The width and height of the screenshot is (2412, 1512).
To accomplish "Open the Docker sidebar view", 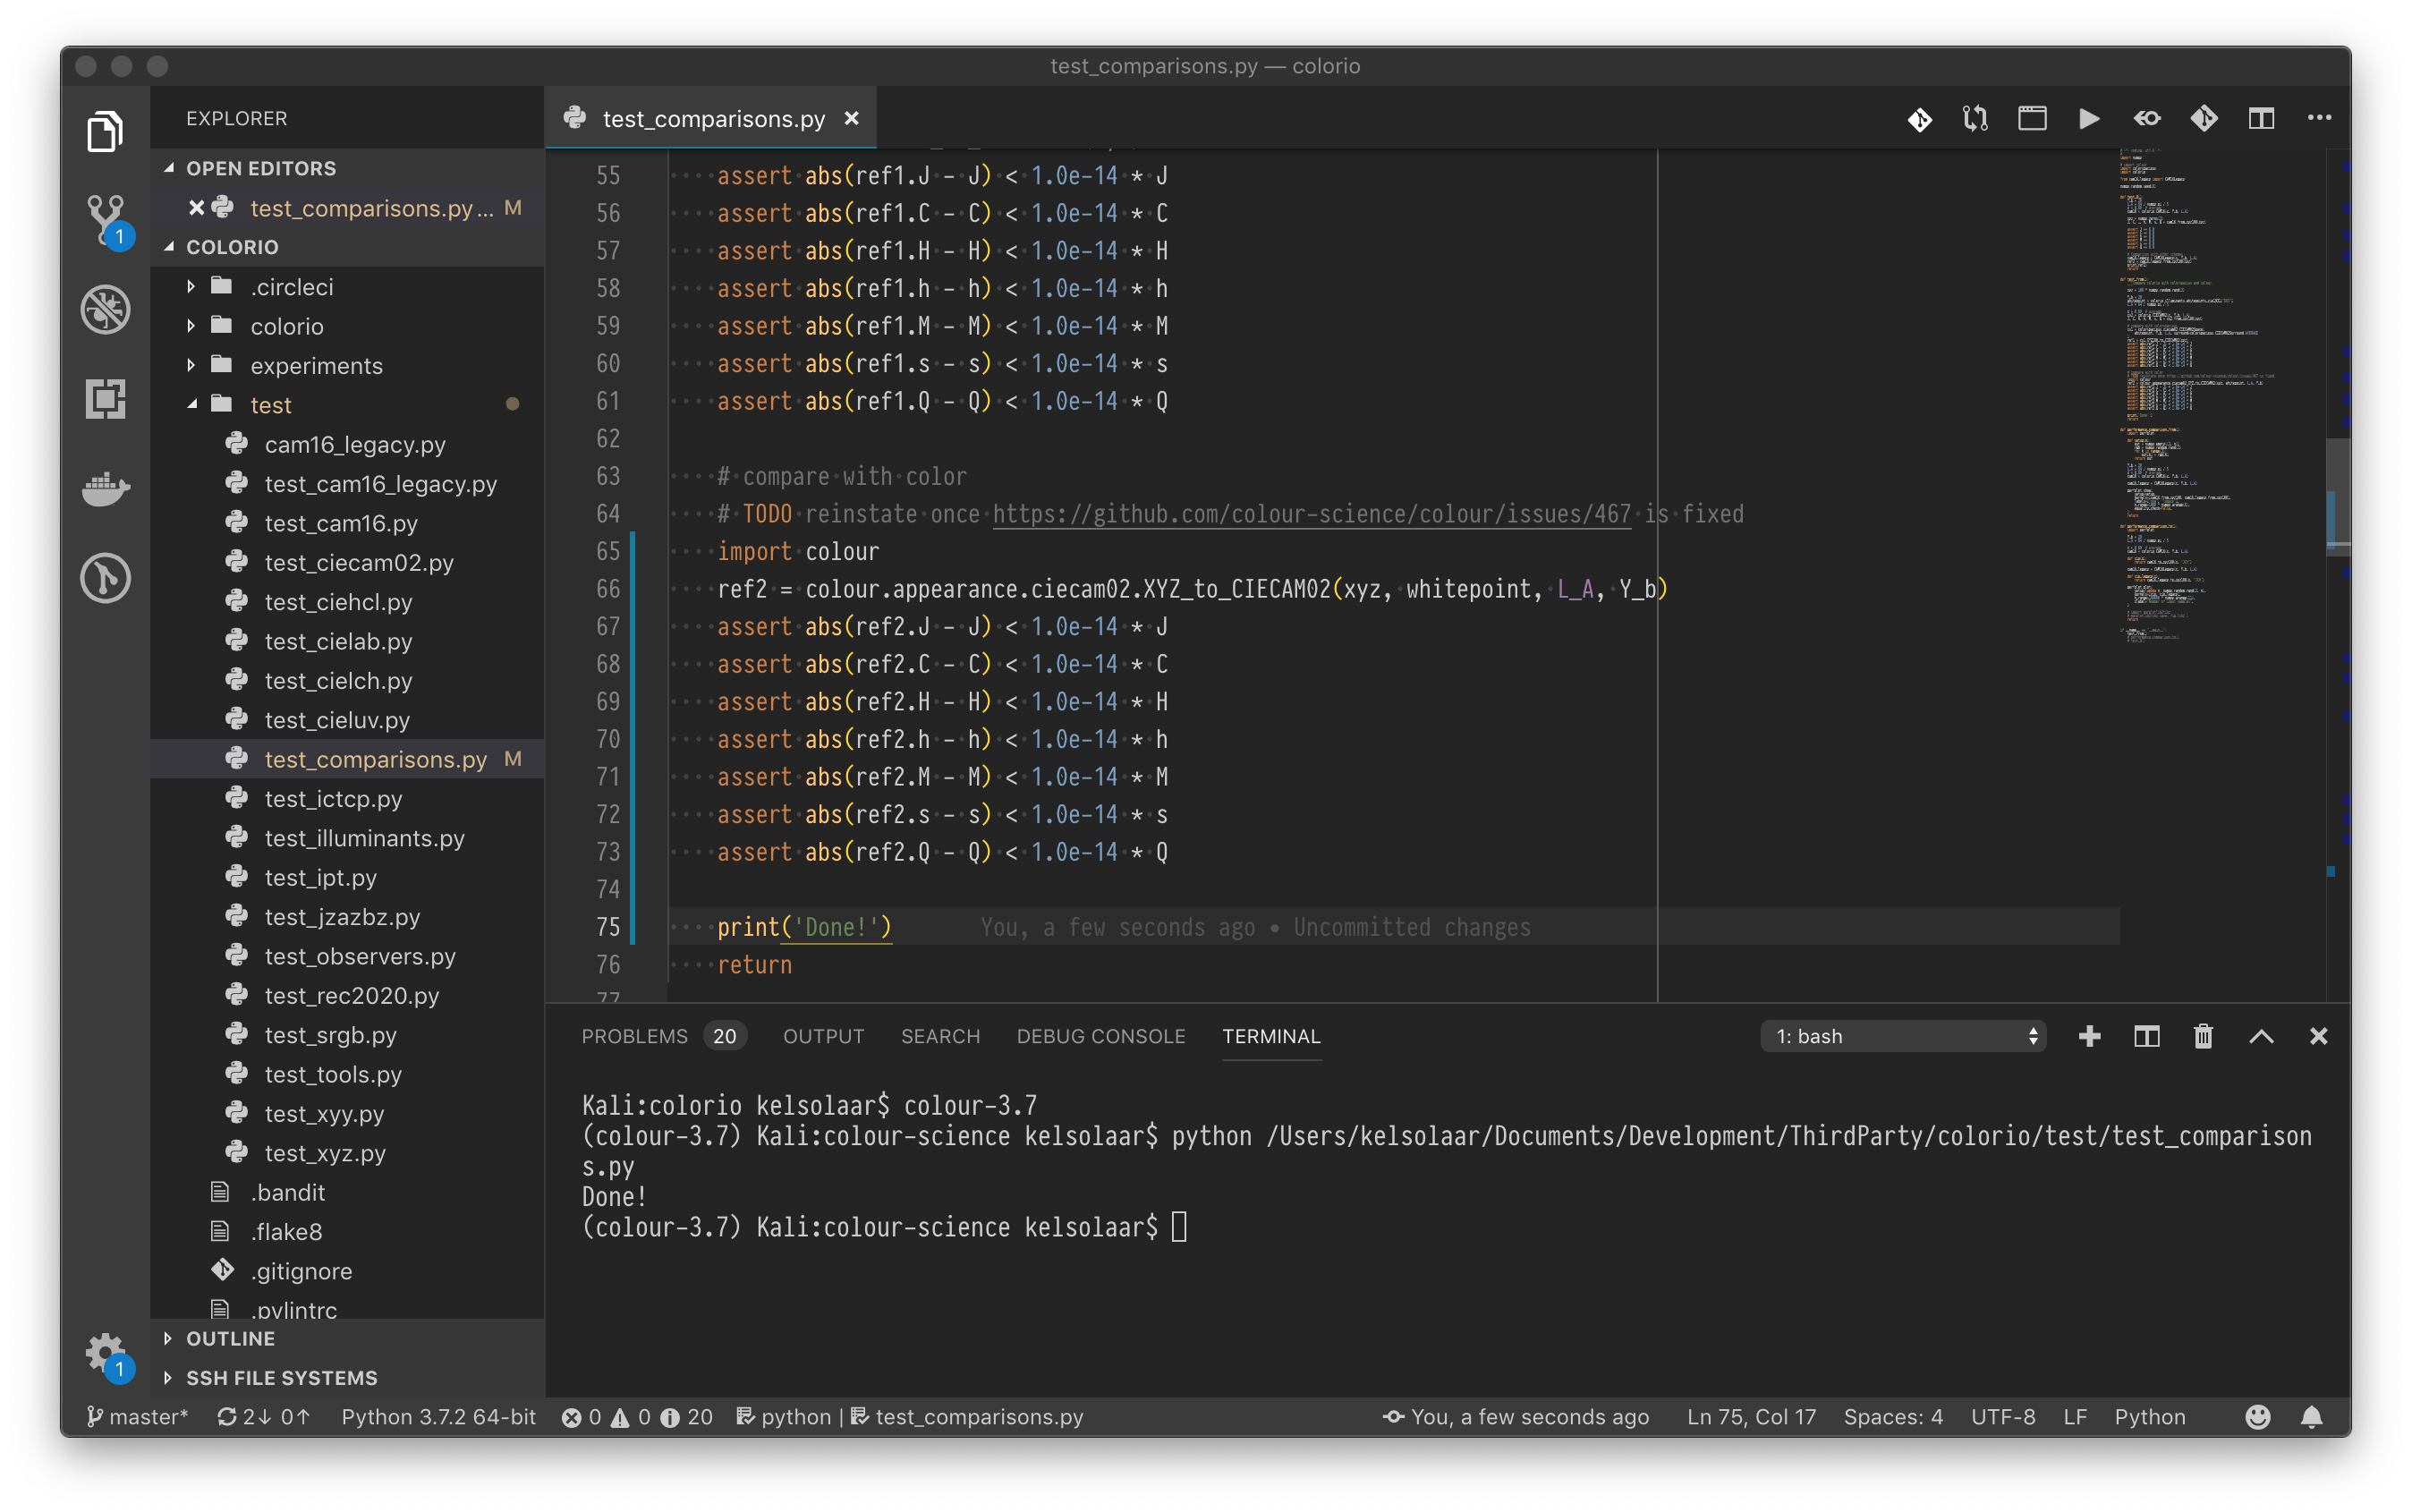I will pos(105,489).
